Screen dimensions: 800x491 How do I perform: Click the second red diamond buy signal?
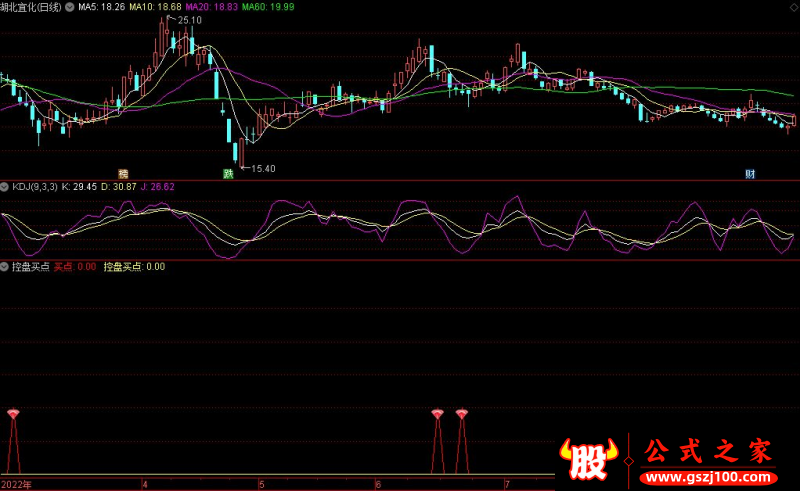[x=437, y=413]
